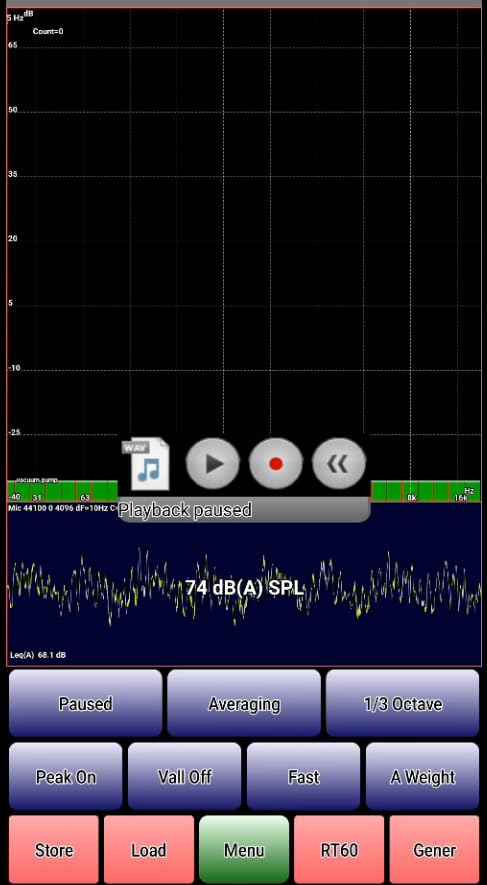487x885 pixels.
Task: Click the Load button
Action: 149,849
